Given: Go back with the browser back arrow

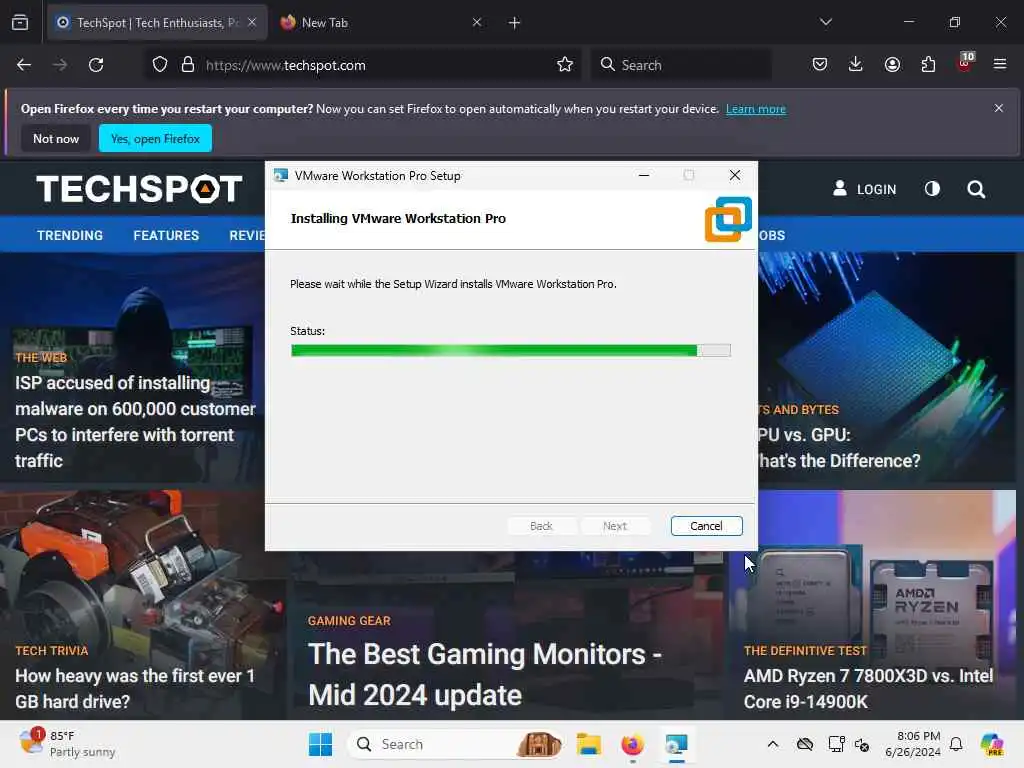Looking at the screenshot, I should 24,65.
